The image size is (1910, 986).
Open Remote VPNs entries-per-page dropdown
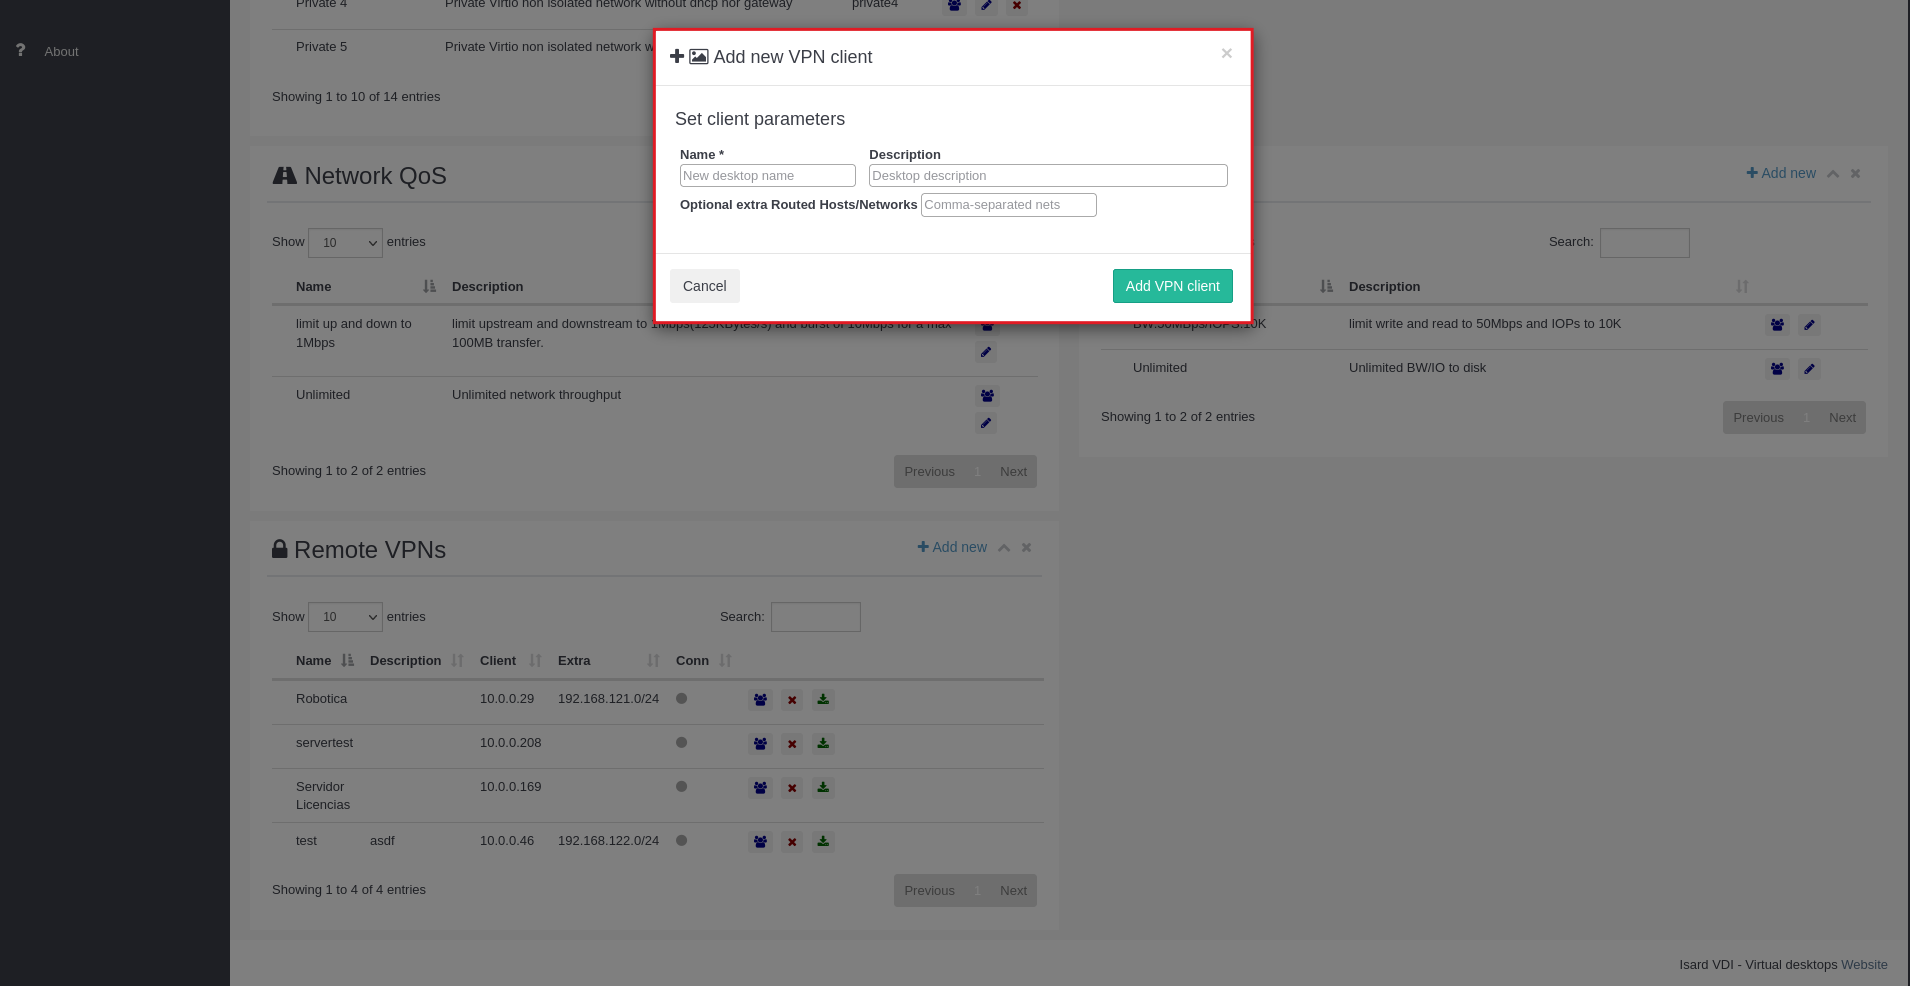[x=345, y=617]
